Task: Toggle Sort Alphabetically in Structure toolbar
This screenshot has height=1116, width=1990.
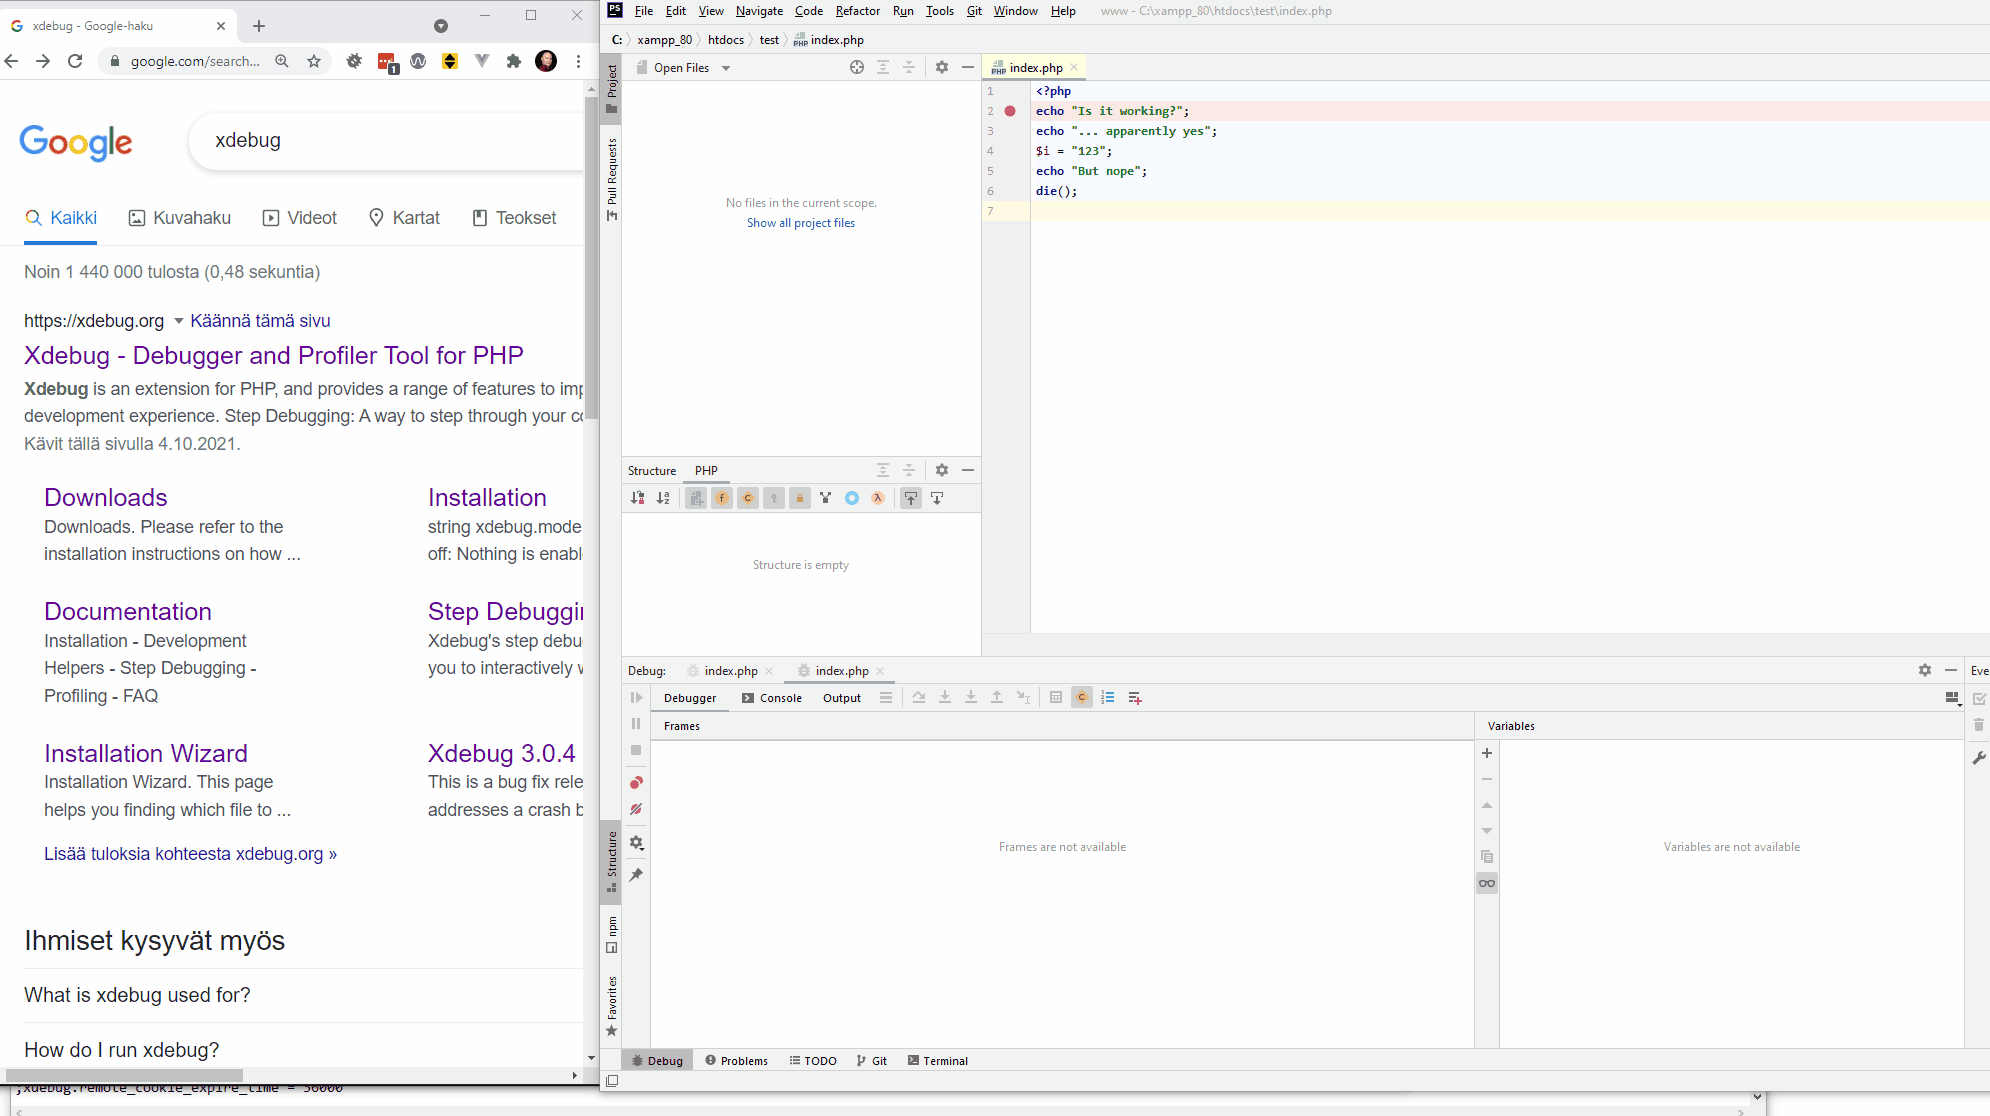Action: [x=664, y=498]
